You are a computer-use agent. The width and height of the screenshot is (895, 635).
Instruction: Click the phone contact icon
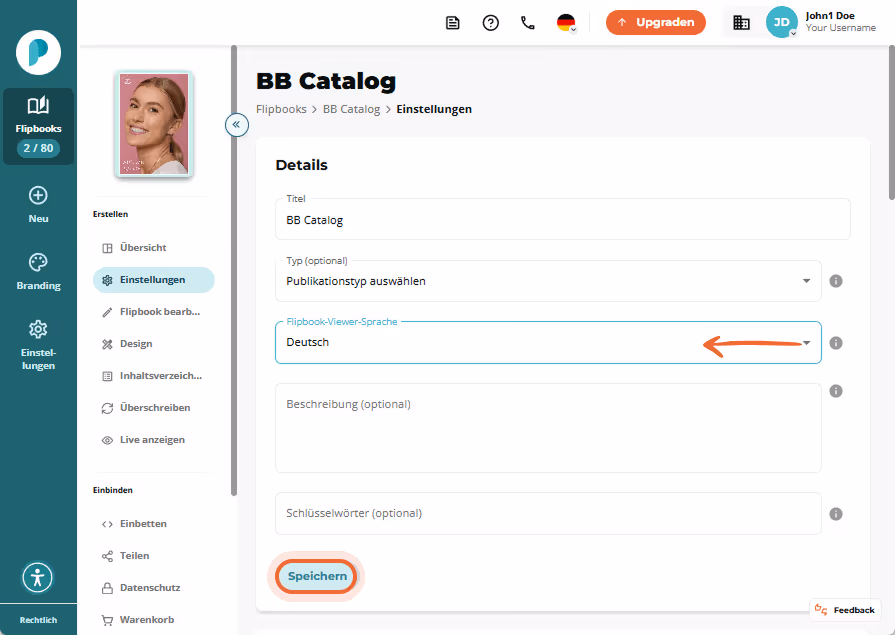tap(528, 23)
